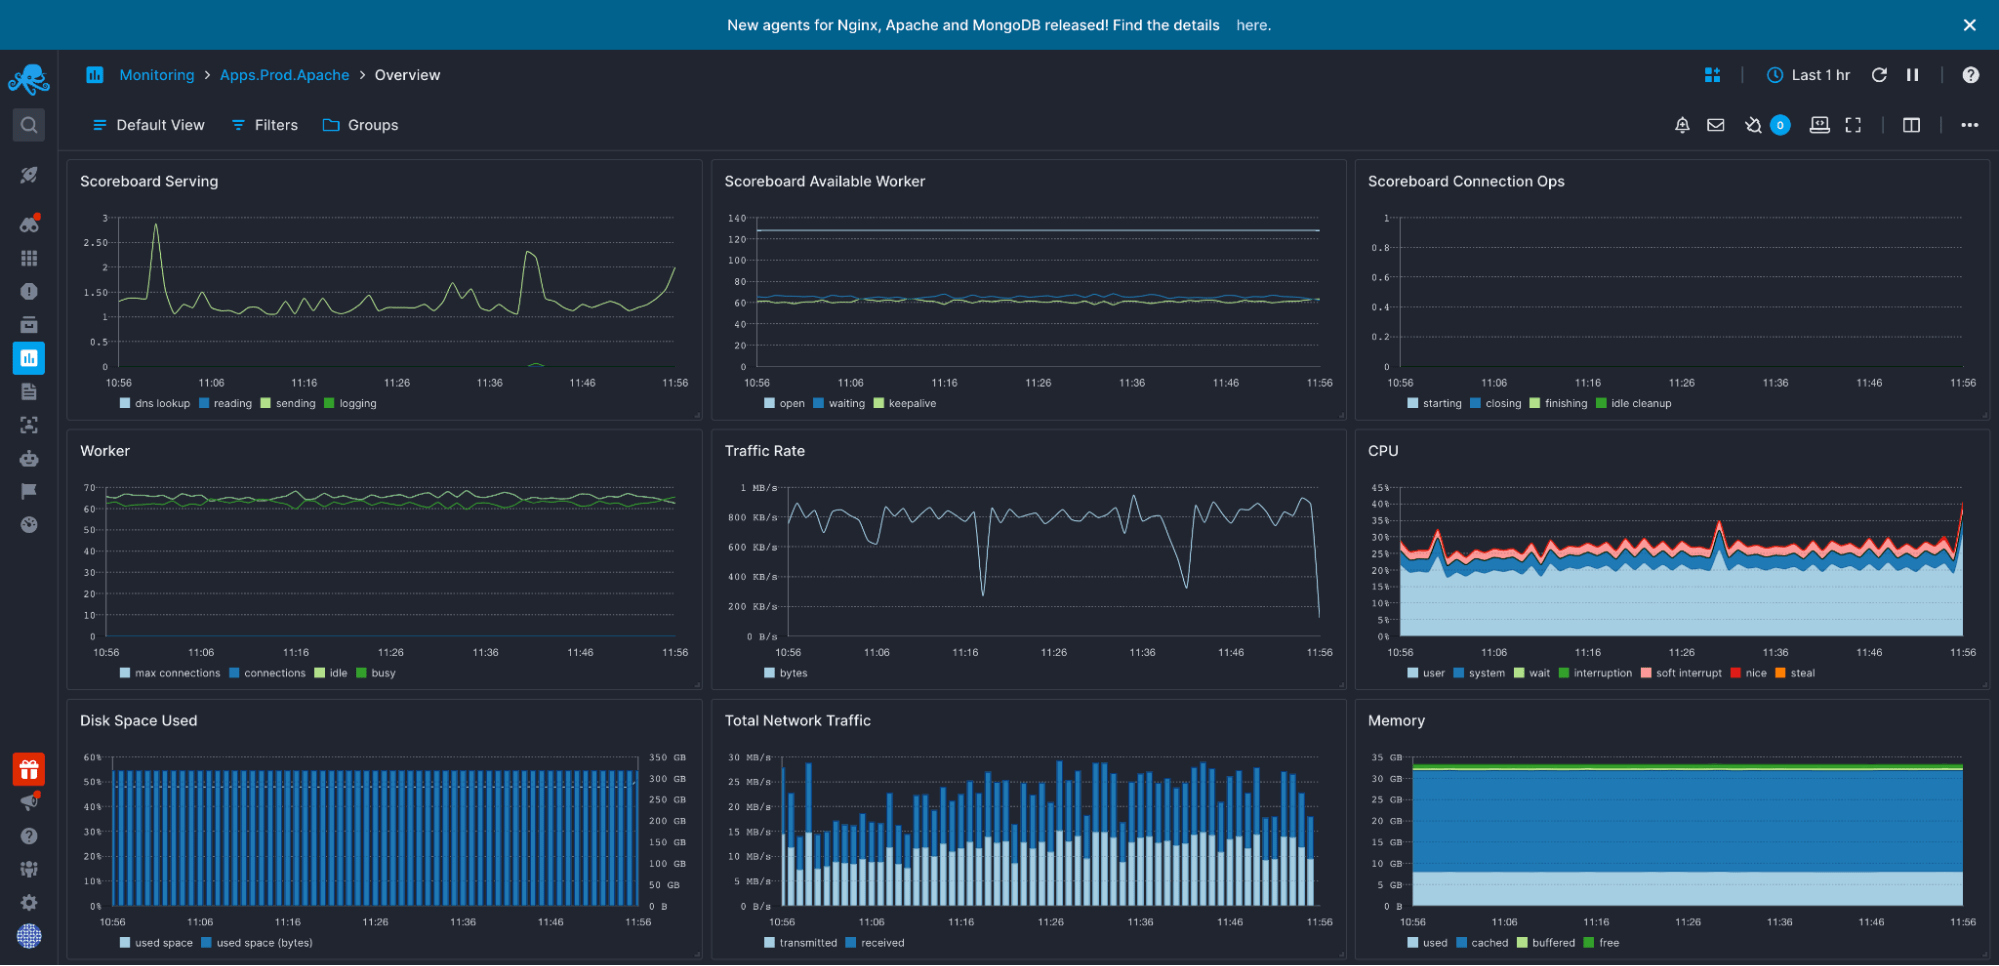Refresh the dashboard data
This screenshot has width=1999, height=966.
click(1879, 75)
